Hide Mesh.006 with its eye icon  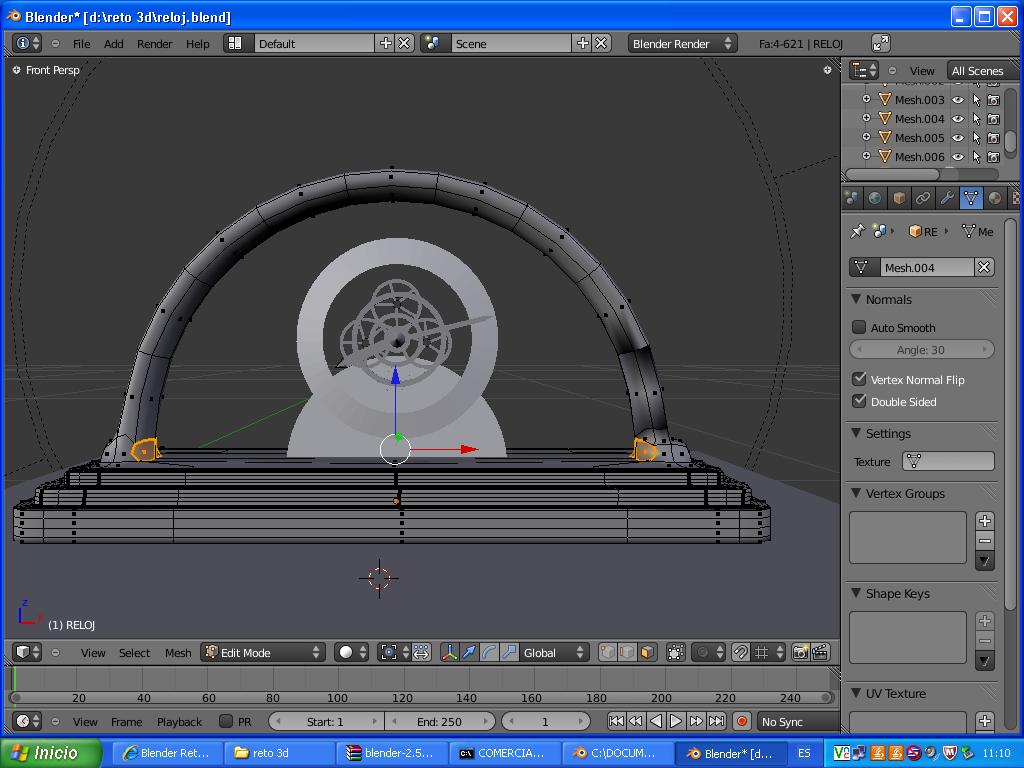[x=958, y=157]
